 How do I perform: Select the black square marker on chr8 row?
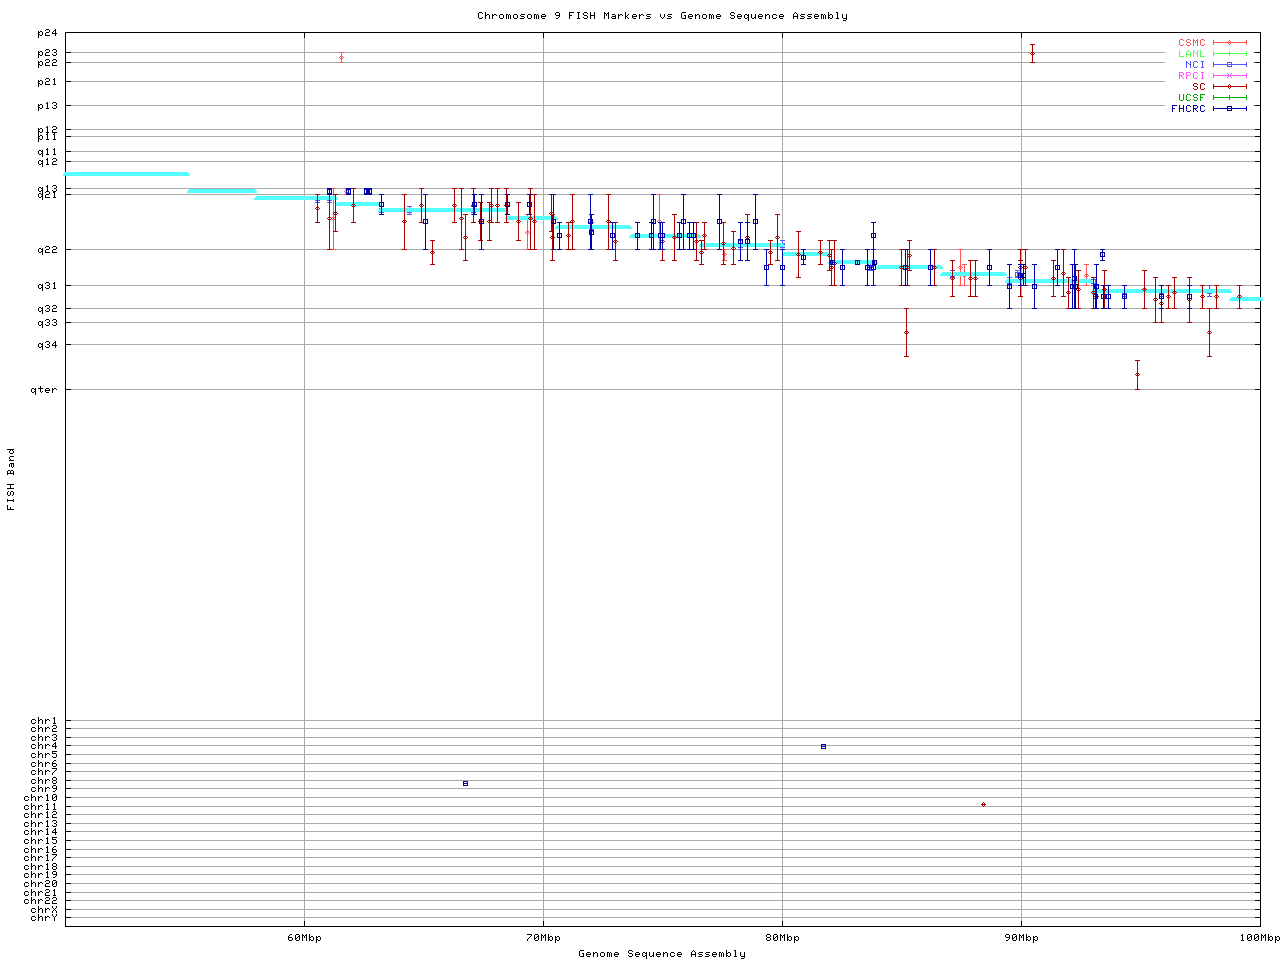(465, 783)
